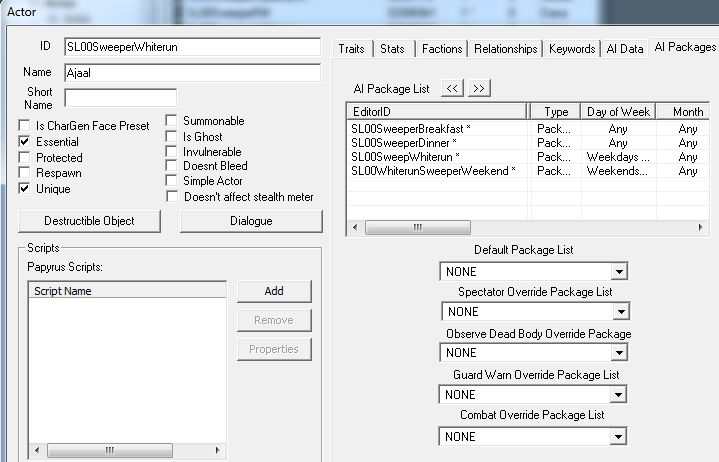This screenshot has width=719, height=462.
Task: Open the Relationships tab
Action: pos(505,49)
